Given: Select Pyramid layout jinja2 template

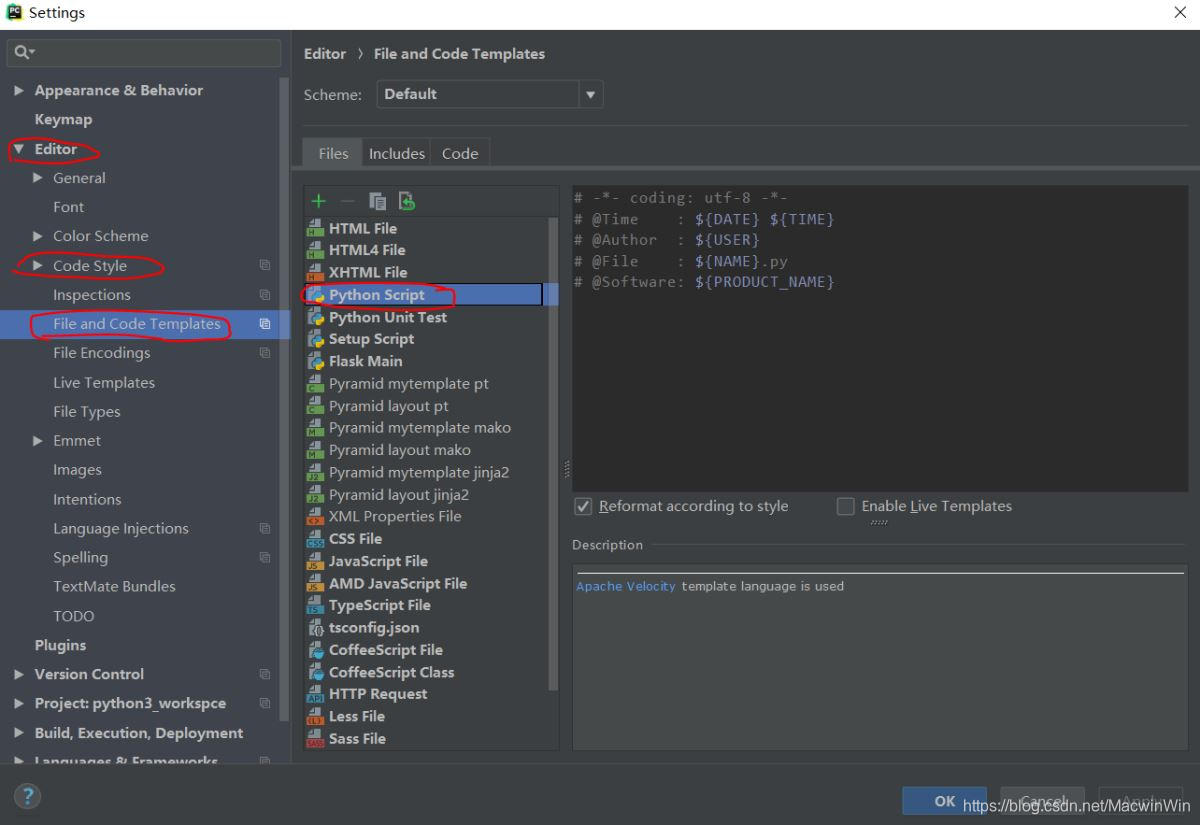Looking at the screenshot, I should click(x=399, y=495).
